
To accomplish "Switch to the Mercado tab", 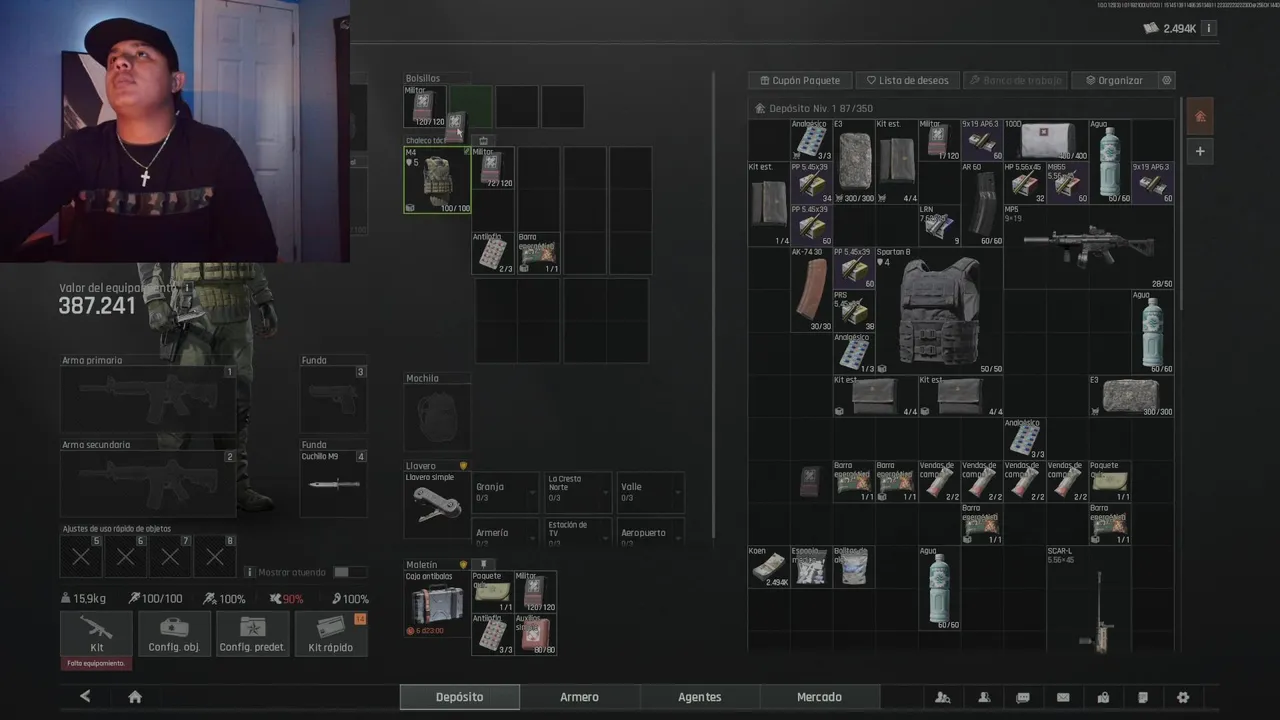I will pyautogui.click(x=820, y=697).
